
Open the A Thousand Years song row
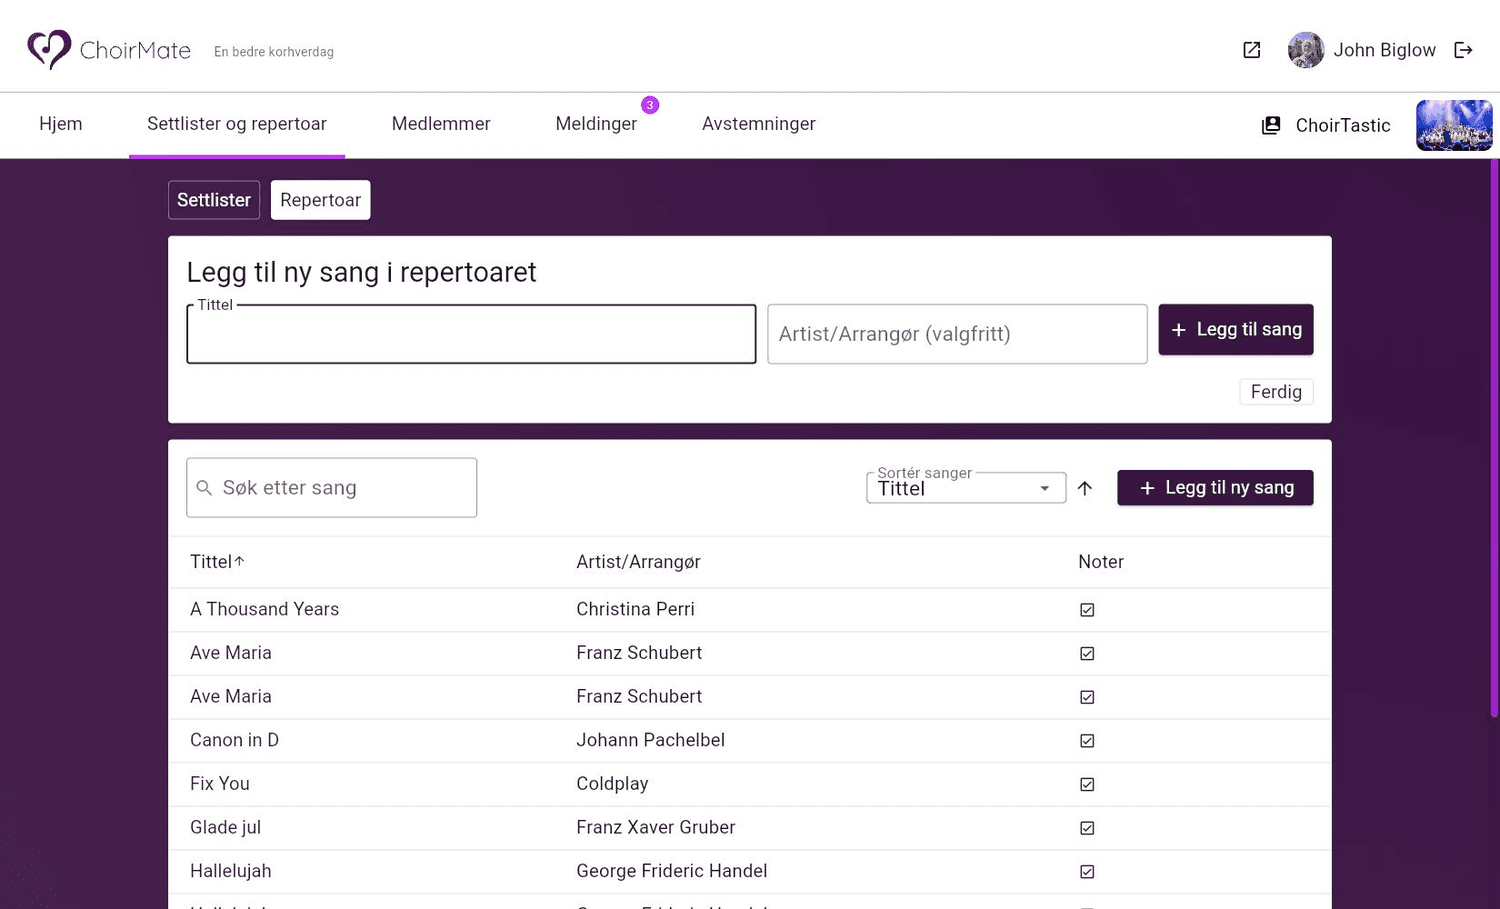(x=750, y=609)
